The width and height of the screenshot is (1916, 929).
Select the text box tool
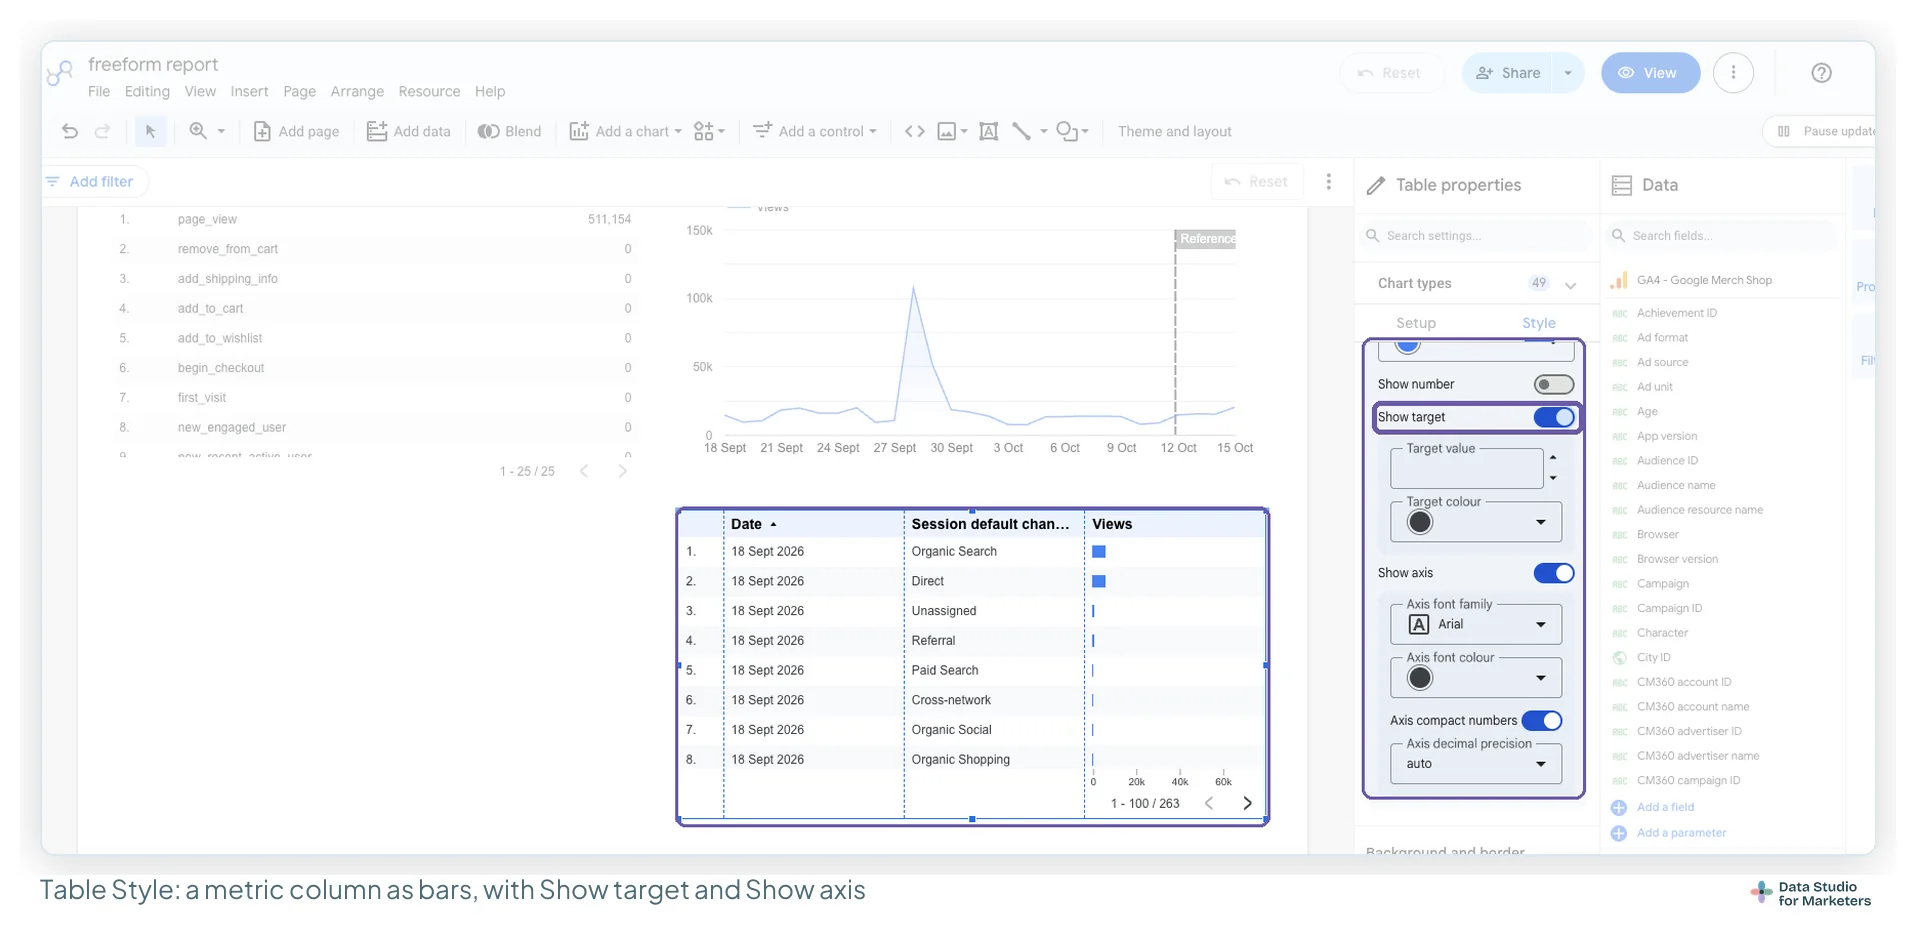(988, 131)
